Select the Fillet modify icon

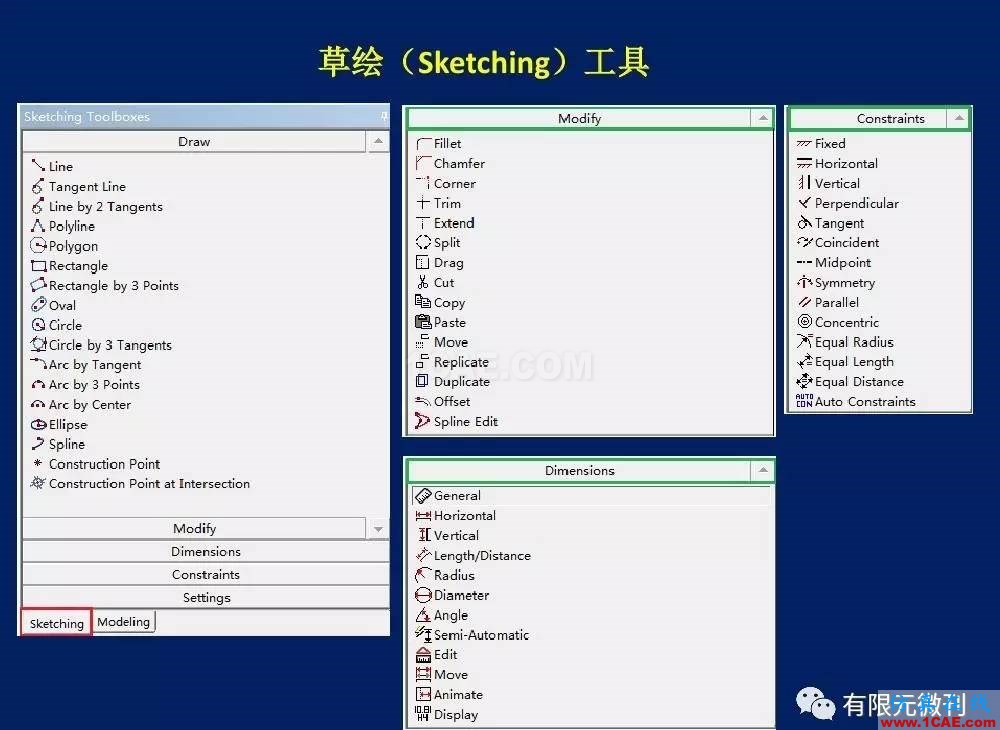pos(423,144)
